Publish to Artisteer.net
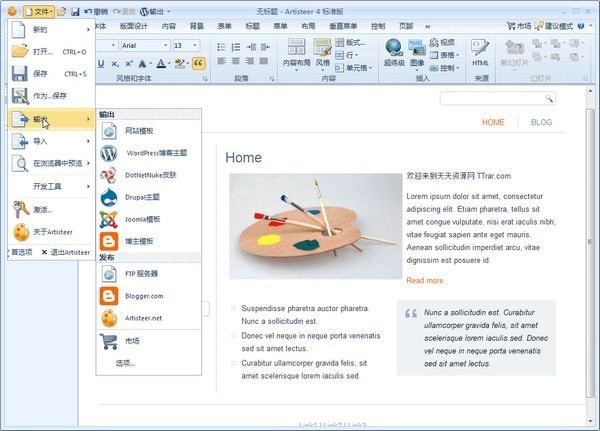 click(144, 318)
